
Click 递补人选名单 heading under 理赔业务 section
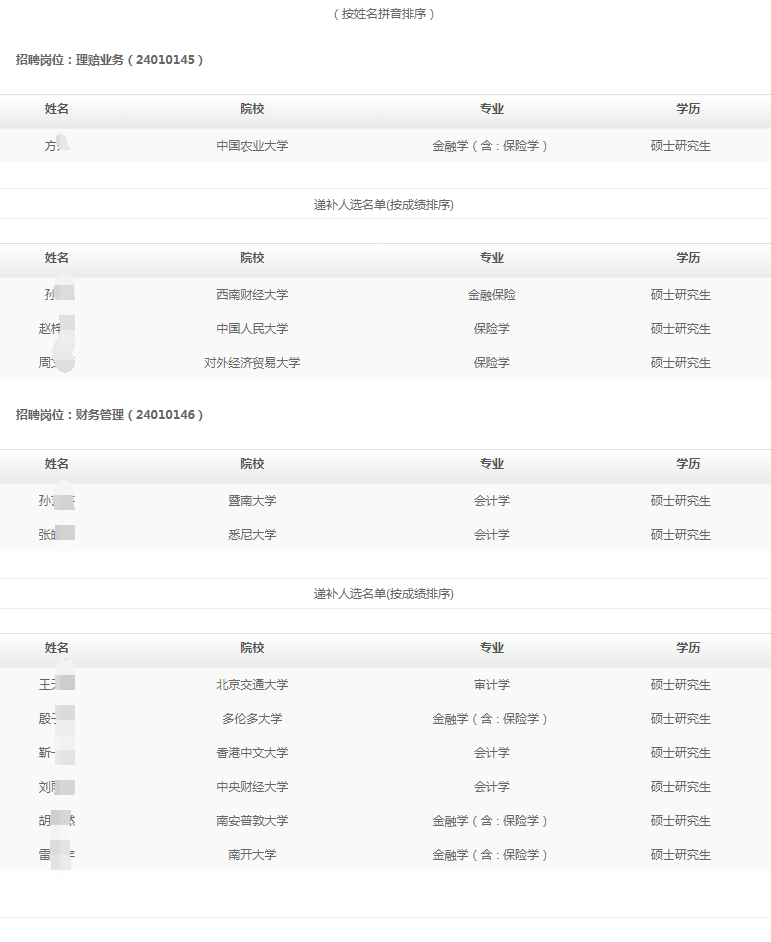click(x=384, y=205)
